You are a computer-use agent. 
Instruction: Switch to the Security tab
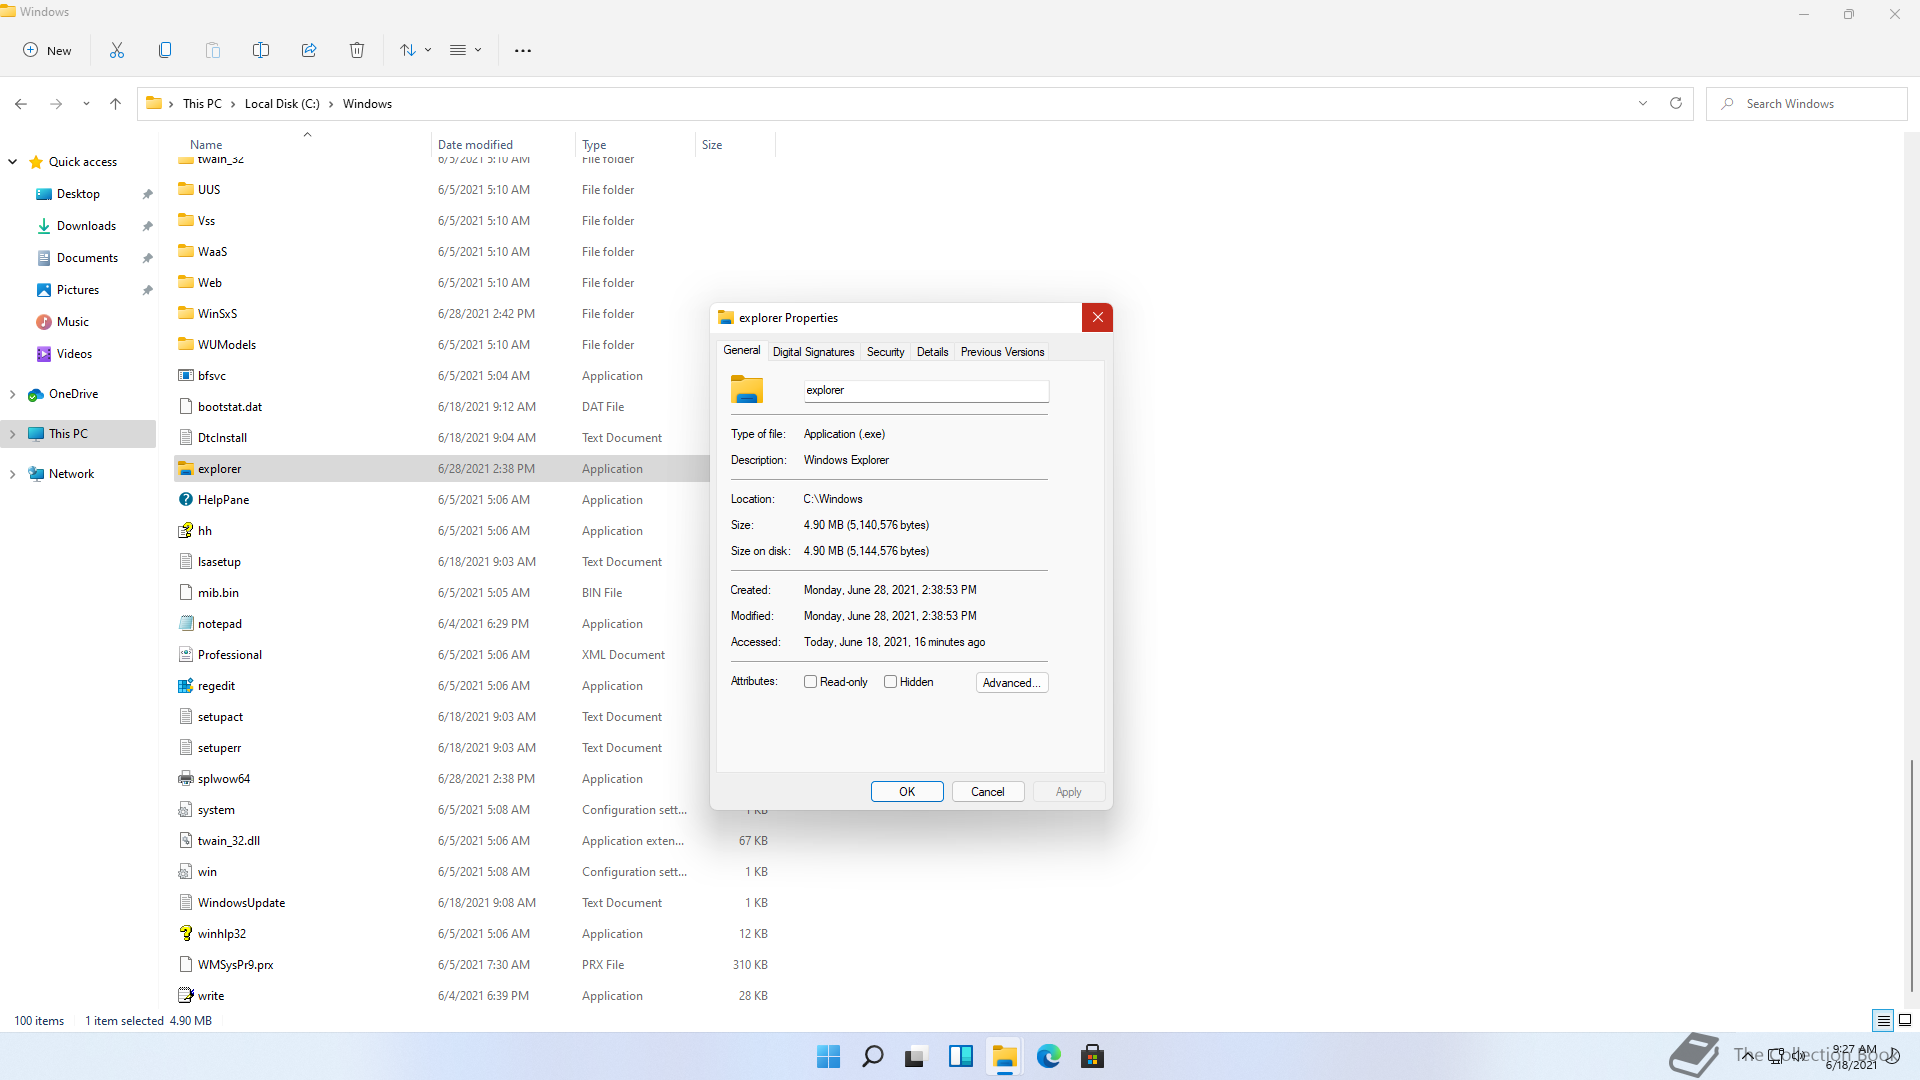(885, 352)
